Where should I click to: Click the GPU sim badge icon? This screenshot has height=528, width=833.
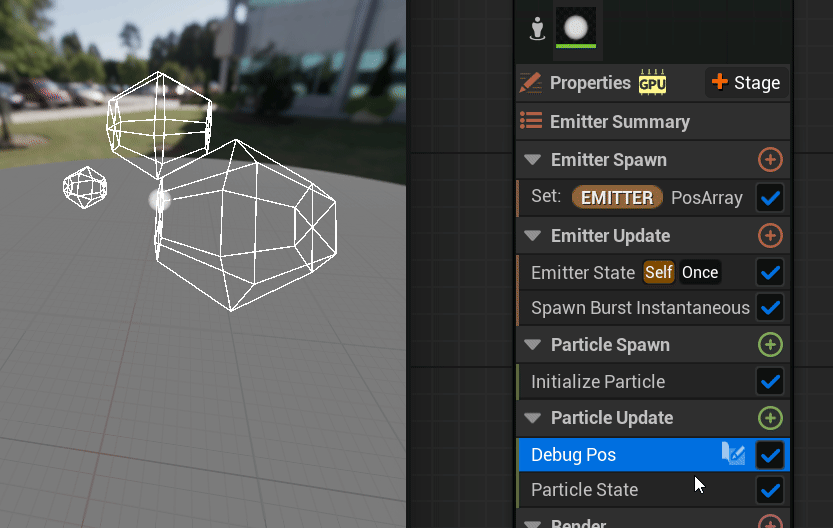point(652,82)
